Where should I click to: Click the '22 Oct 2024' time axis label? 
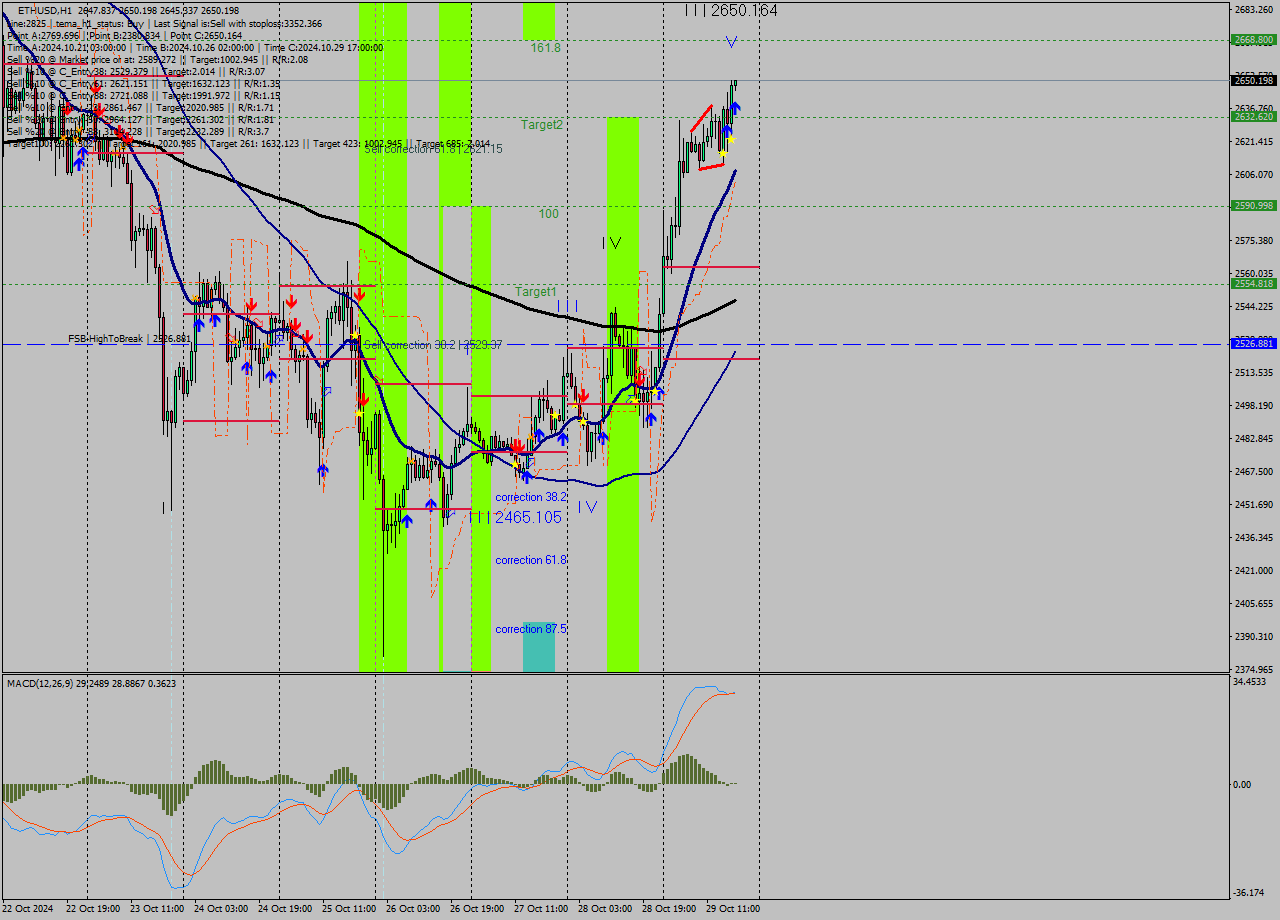[x=29, y=909]
